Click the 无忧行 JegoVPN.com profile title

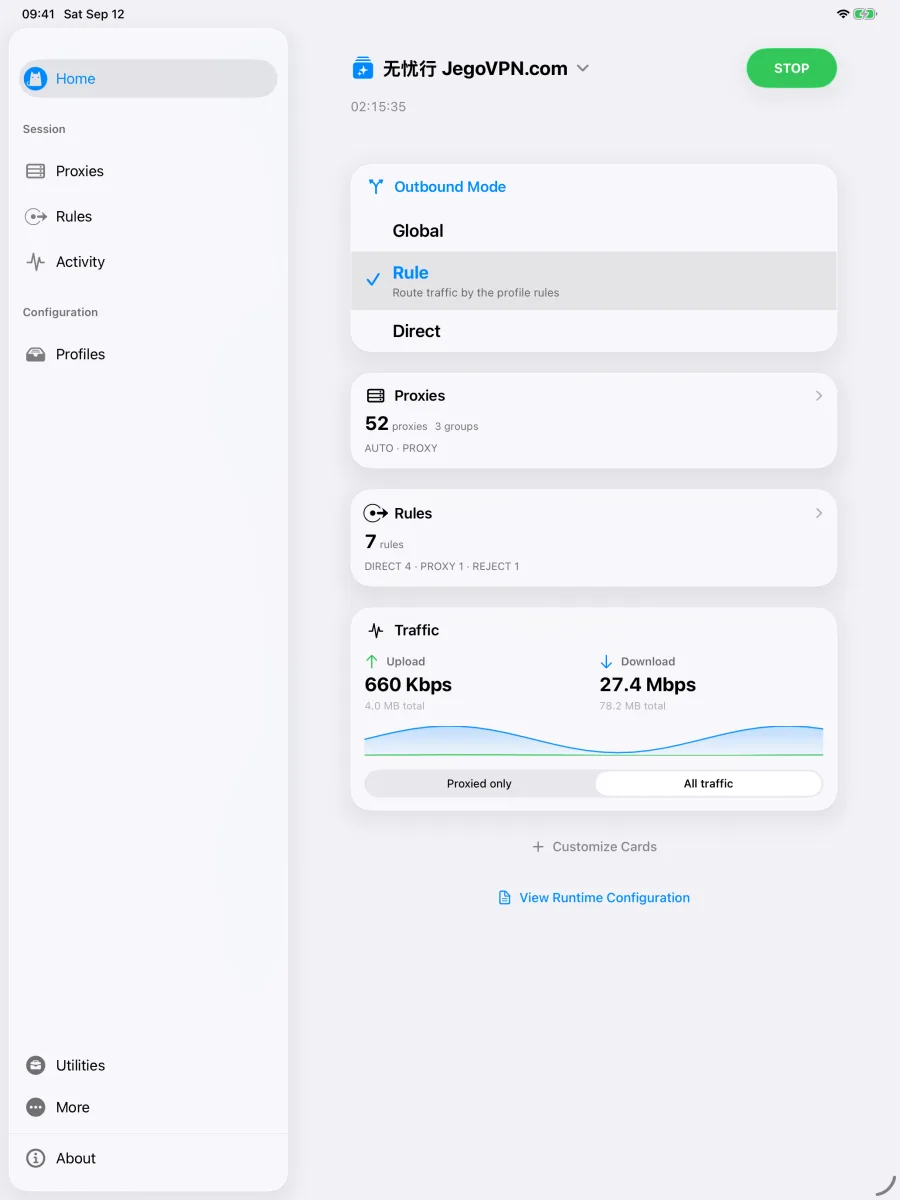coord(475,68)
